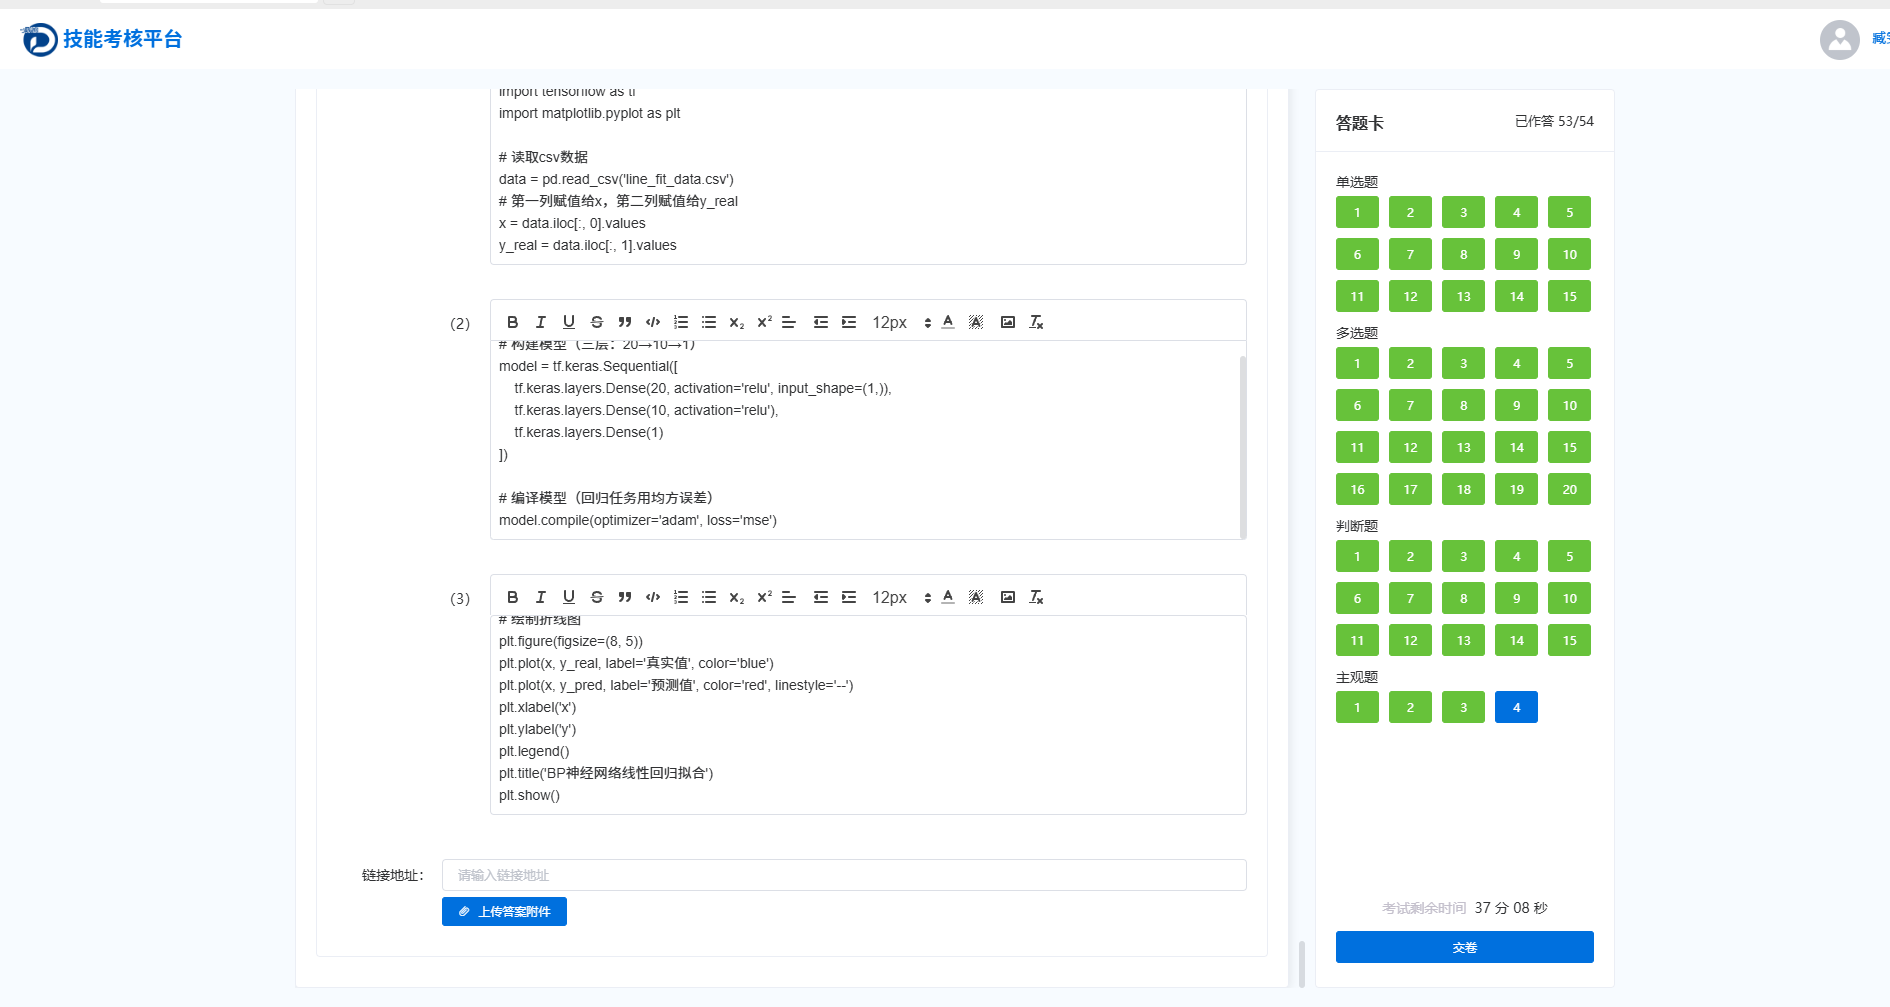Increase indent in answer editor (3)
This screenshot has height=1007, width=1890.
pyautogui.click(x=849, y=597)
